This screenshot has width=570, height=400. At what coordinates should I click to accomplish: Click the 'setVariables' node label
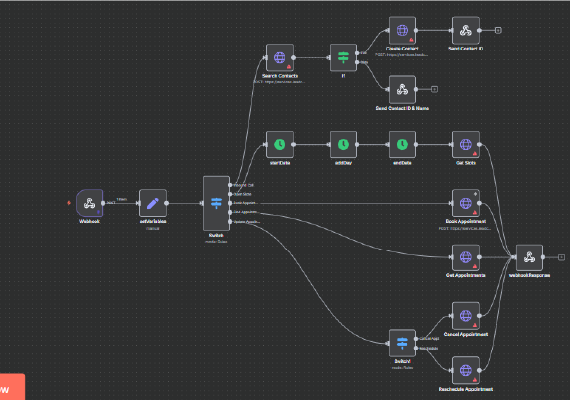[153, 221]
